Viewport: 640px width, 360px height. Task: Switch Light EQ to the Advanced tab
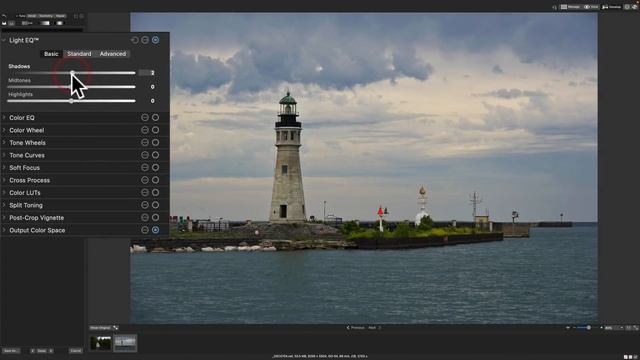(113, 54)
